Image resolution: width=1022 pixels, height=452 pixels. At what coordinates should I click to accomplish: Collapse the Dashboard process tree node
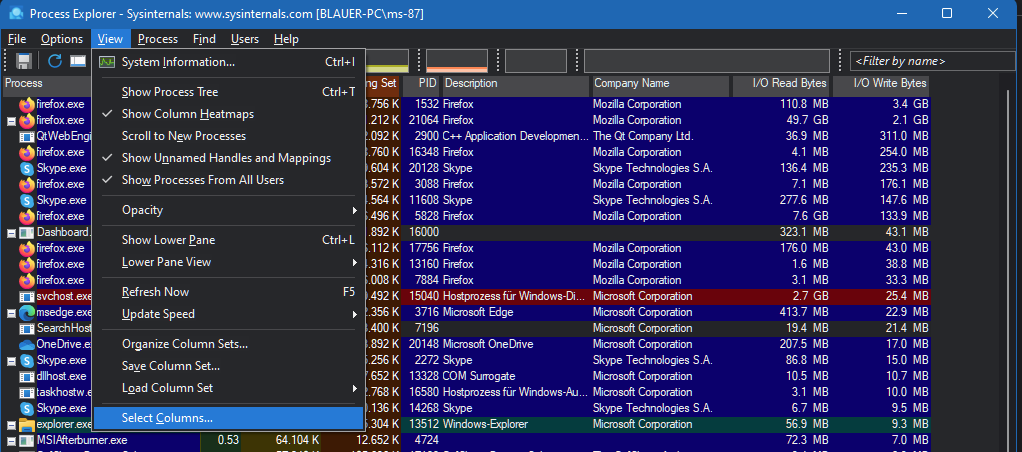[11, 233]
